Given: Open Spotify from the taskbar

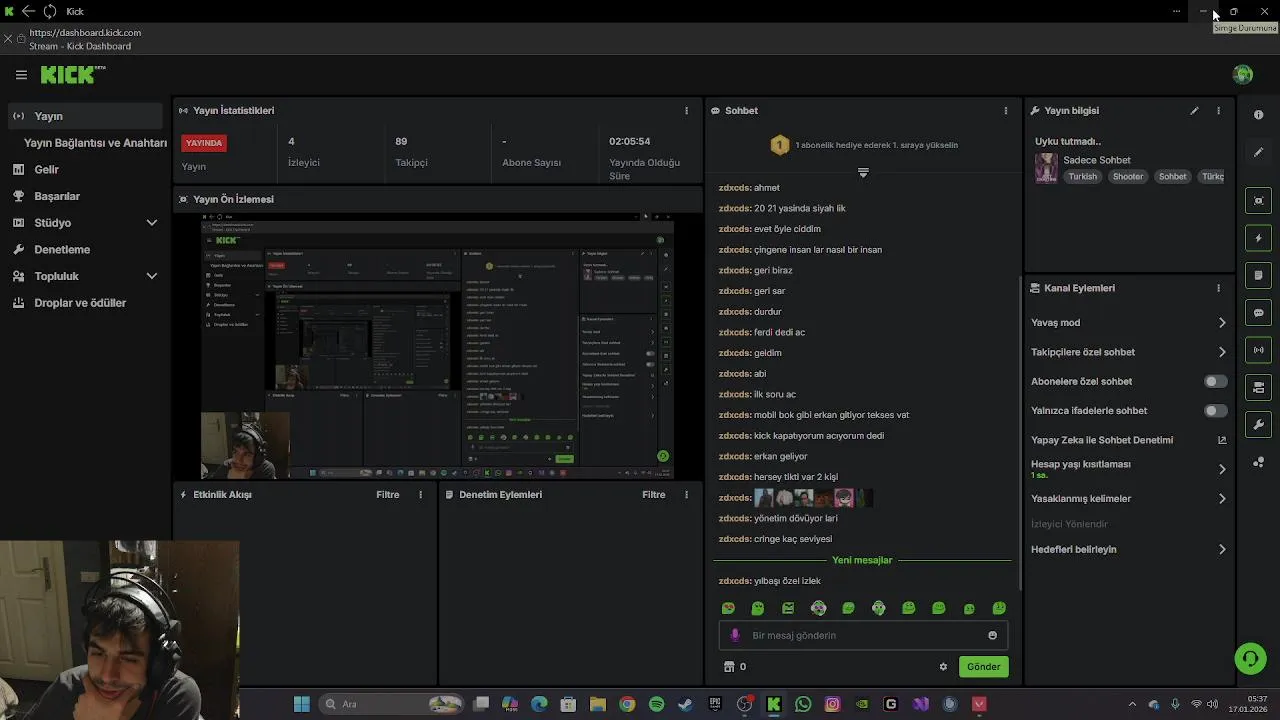Looking at the screenshot, I should tap(656, 704).
